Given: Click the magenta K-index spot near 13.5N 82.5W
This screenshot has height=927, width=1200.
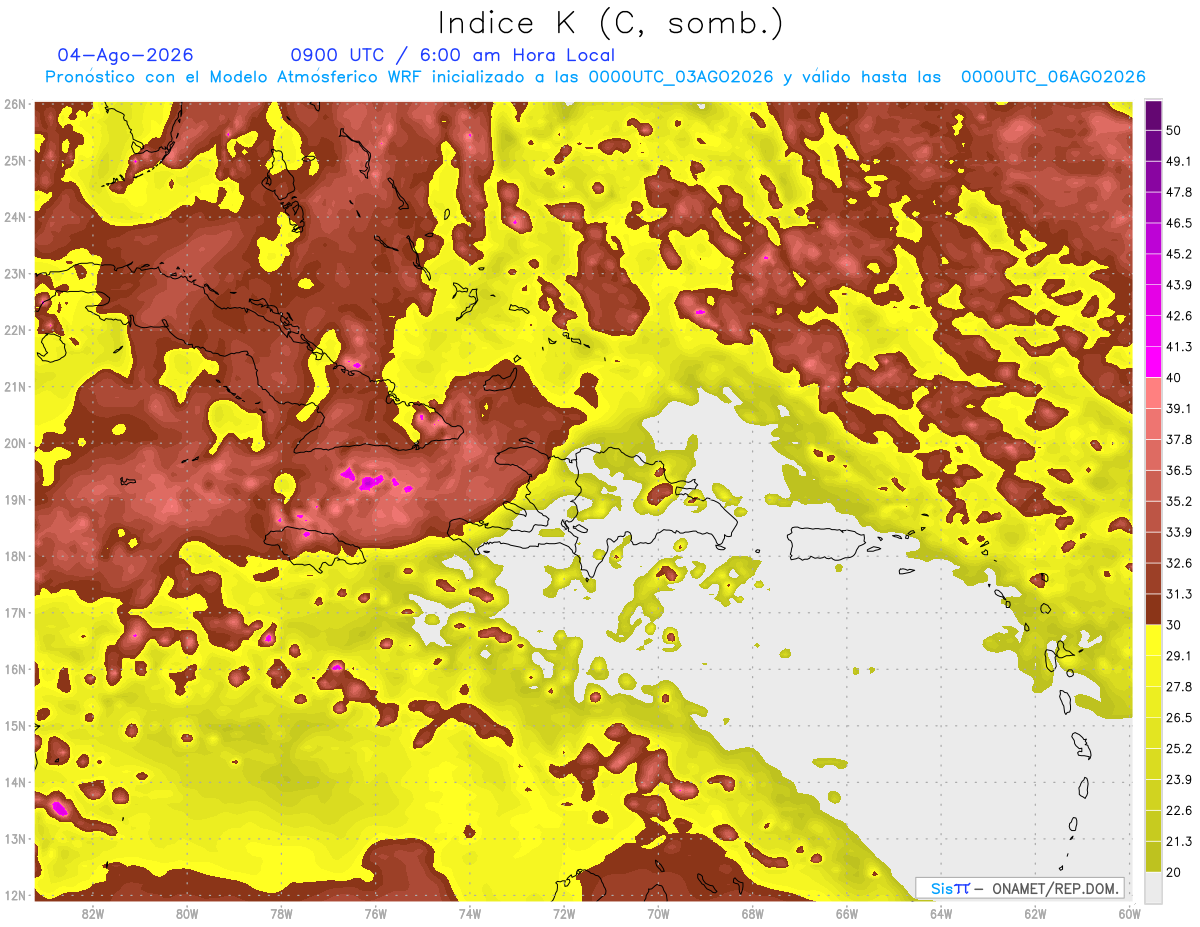Looking at the screenshot, I should [59, 807].
